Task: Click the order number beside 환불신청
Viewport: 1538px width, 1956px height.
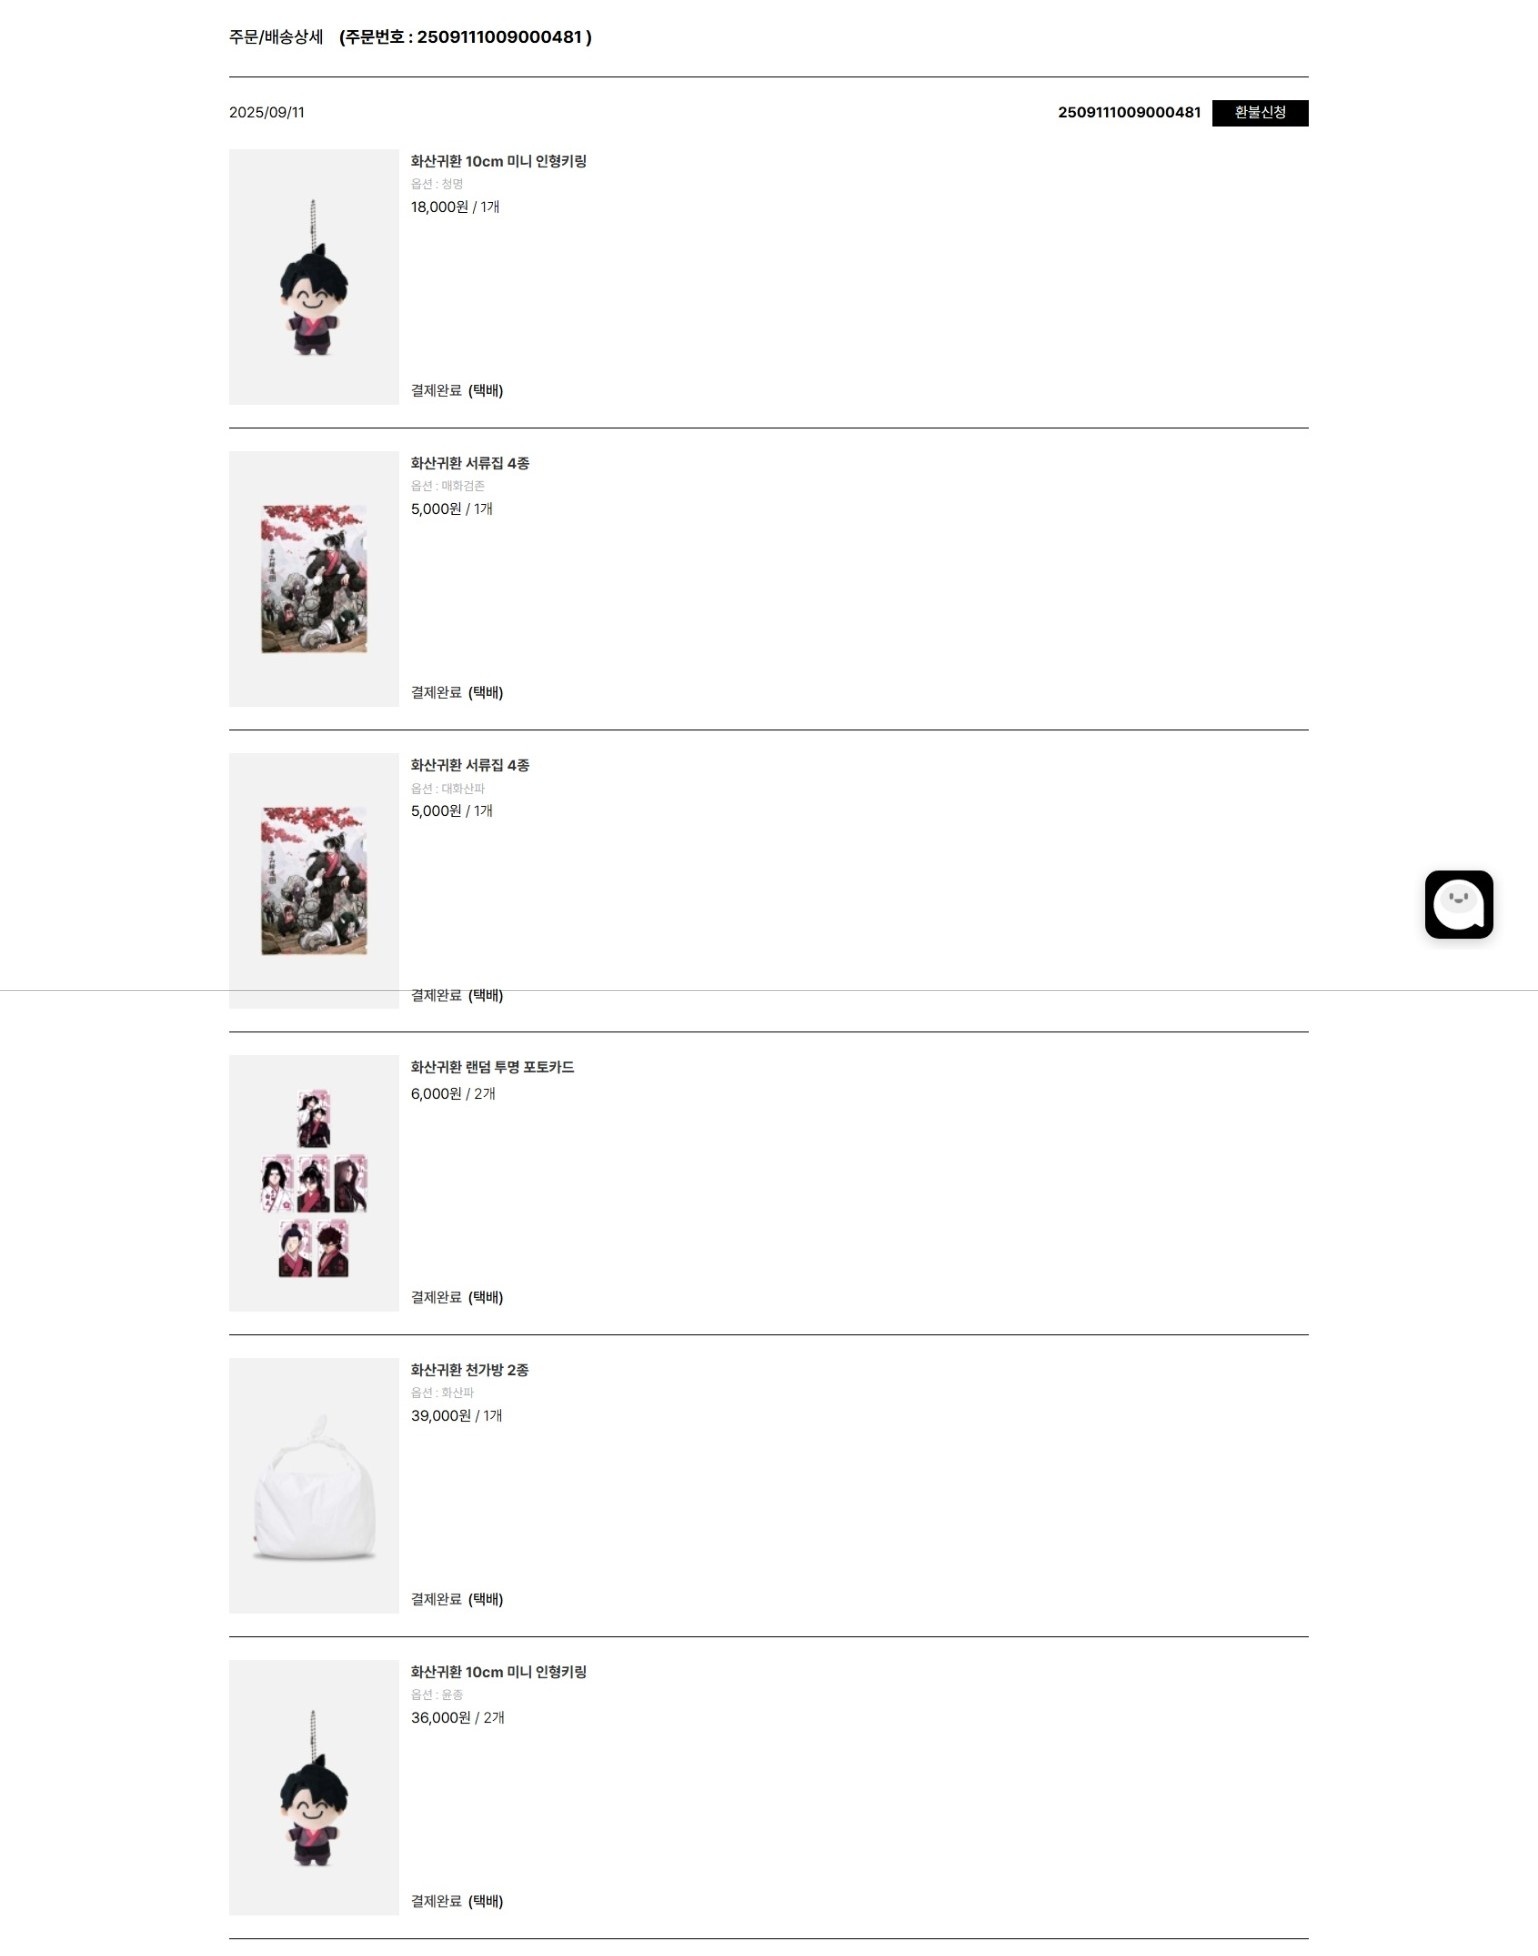Action: pos(1128,113)
